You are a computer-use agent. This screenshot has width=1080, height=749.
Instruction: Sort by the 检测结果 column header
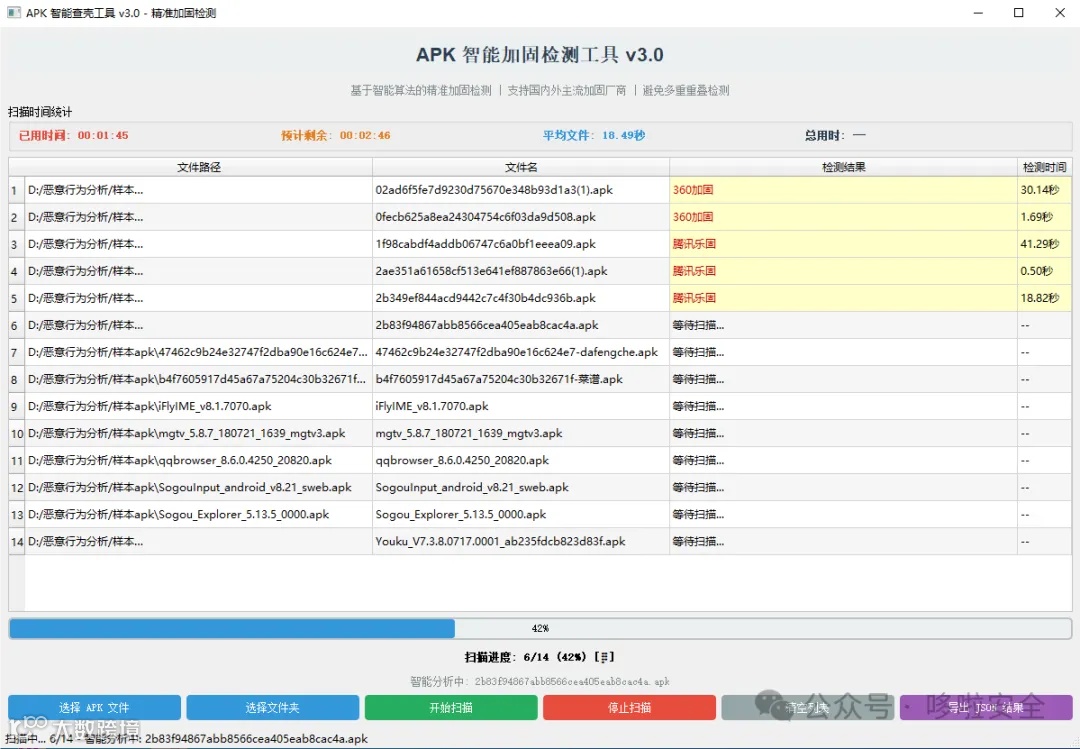point(843,166)
